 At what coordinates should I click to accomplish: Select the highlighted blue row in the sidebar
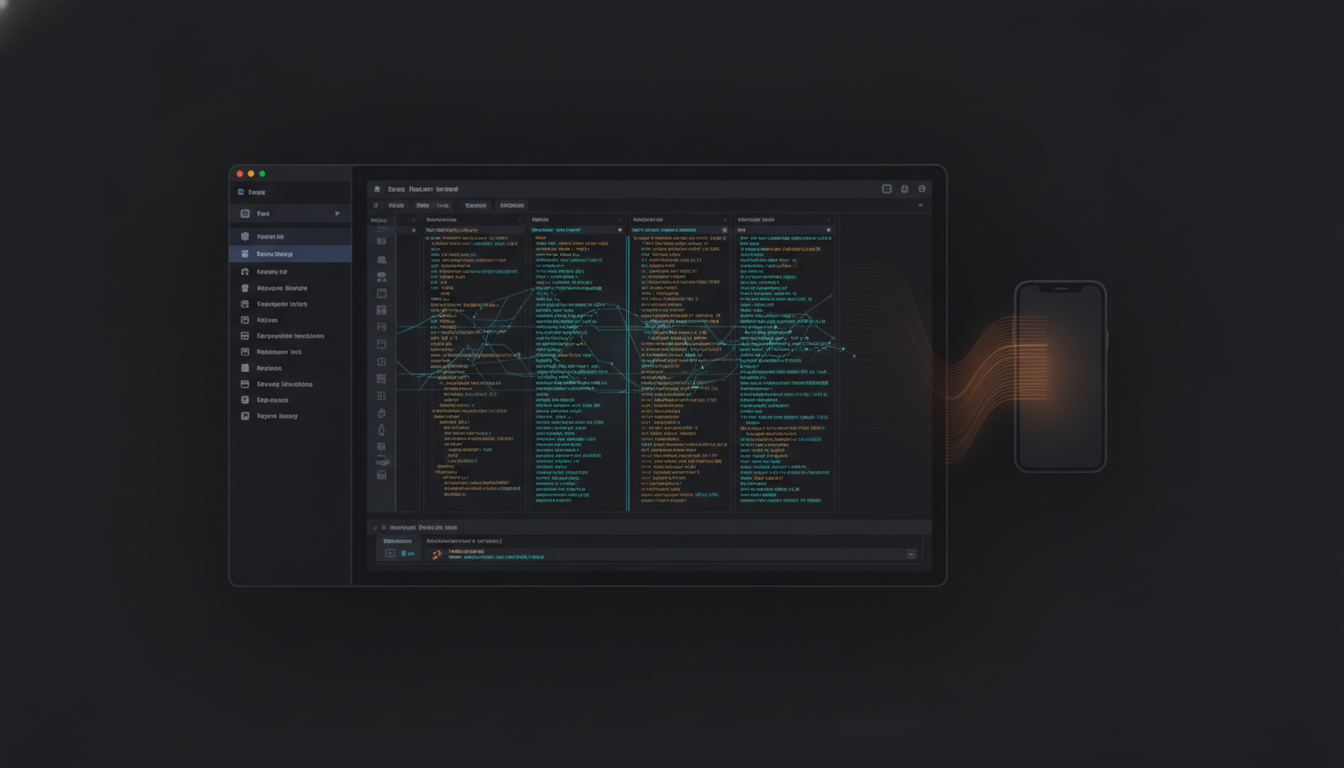290,254
